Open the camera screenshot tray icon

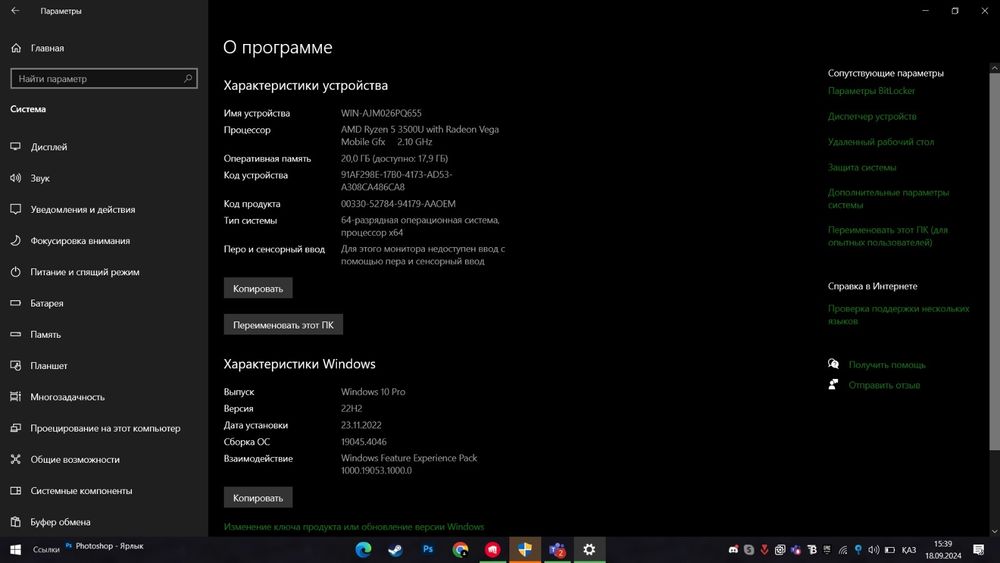(x=780, y=550)
